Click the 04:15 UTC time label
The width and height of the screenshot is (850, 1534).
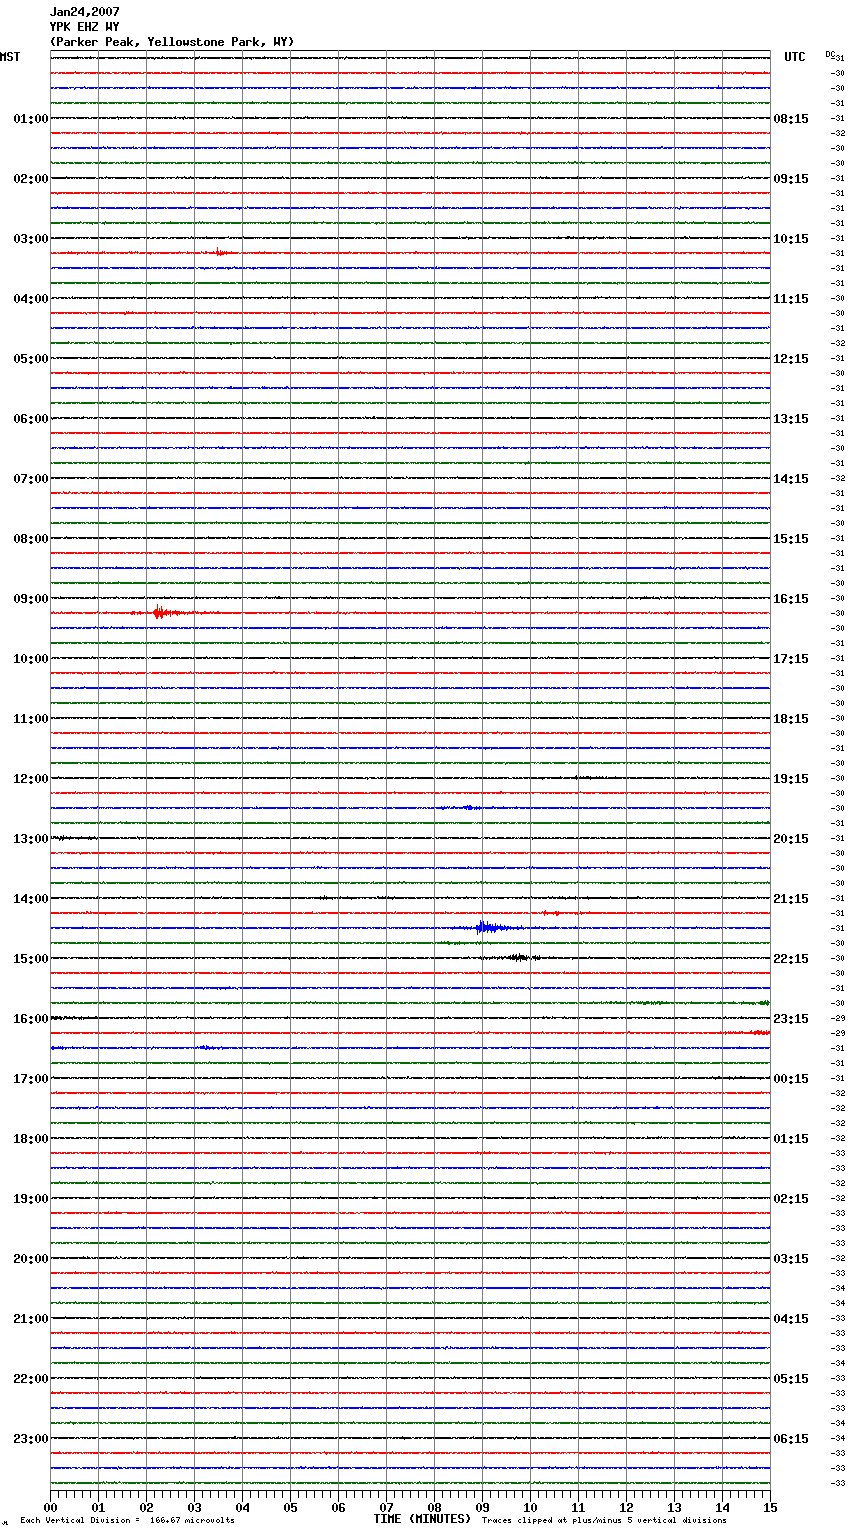pos(791,1319)
